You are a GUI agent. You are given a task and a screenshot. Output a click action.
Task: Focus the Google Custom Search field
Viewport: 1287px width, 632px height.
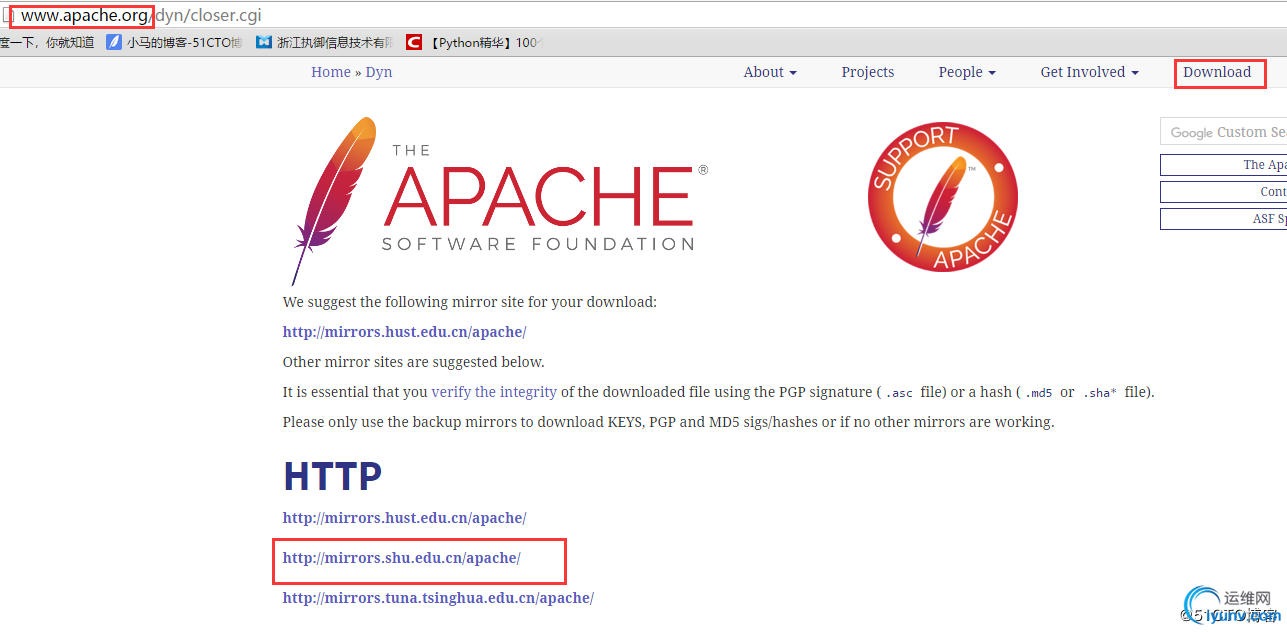coord(1223,132)
